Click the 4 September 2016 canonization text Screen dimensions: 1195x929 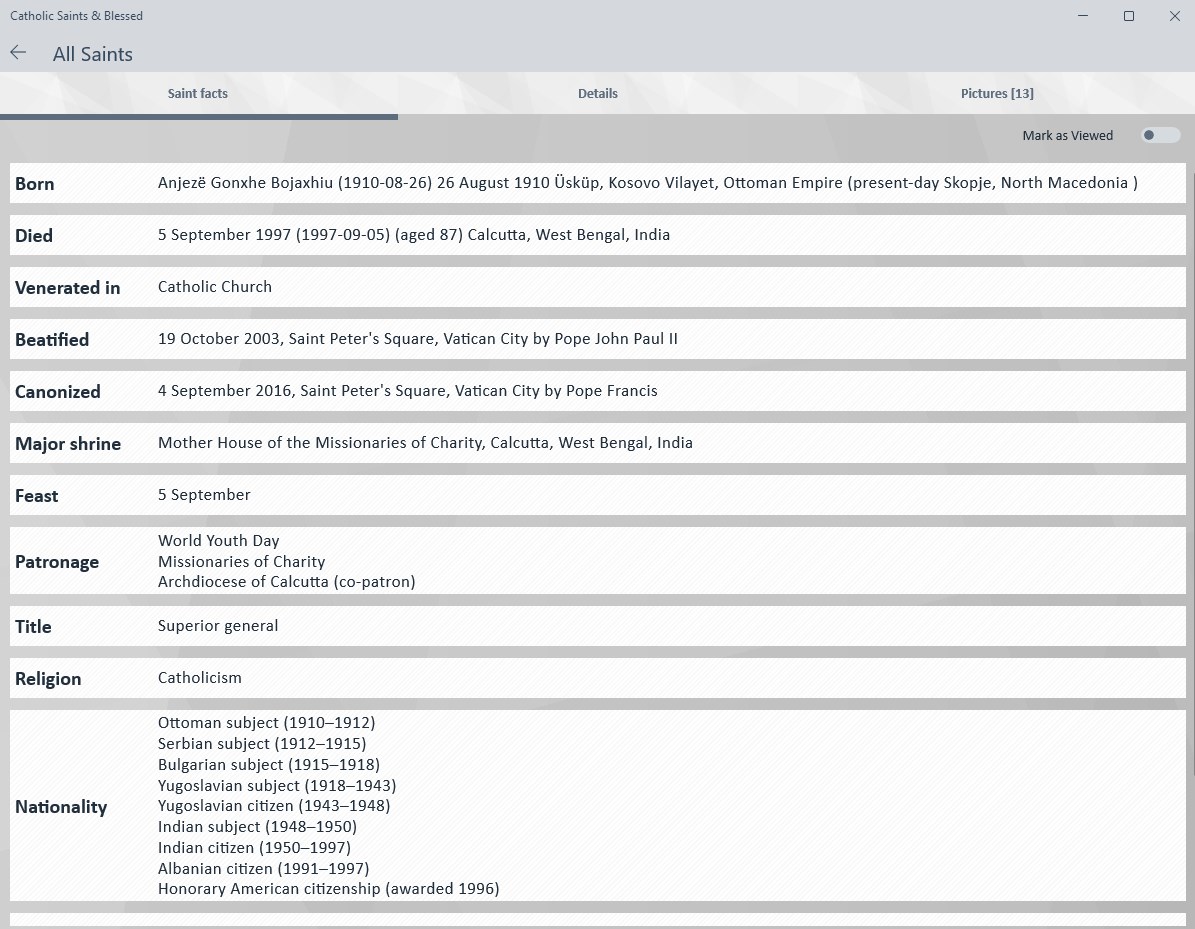point(408,391)
